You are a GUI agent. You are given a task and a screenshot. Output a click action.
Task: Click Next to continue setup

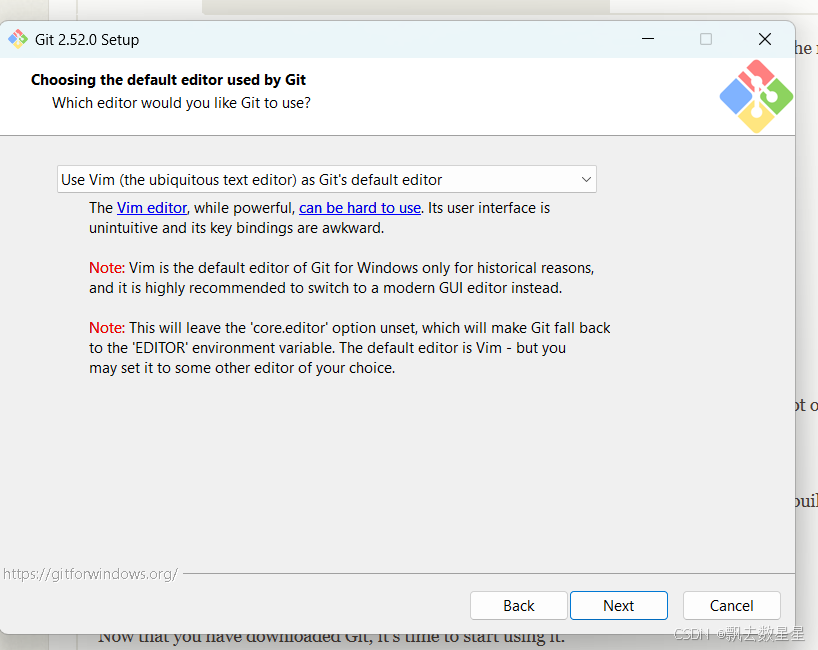[619, 606]
